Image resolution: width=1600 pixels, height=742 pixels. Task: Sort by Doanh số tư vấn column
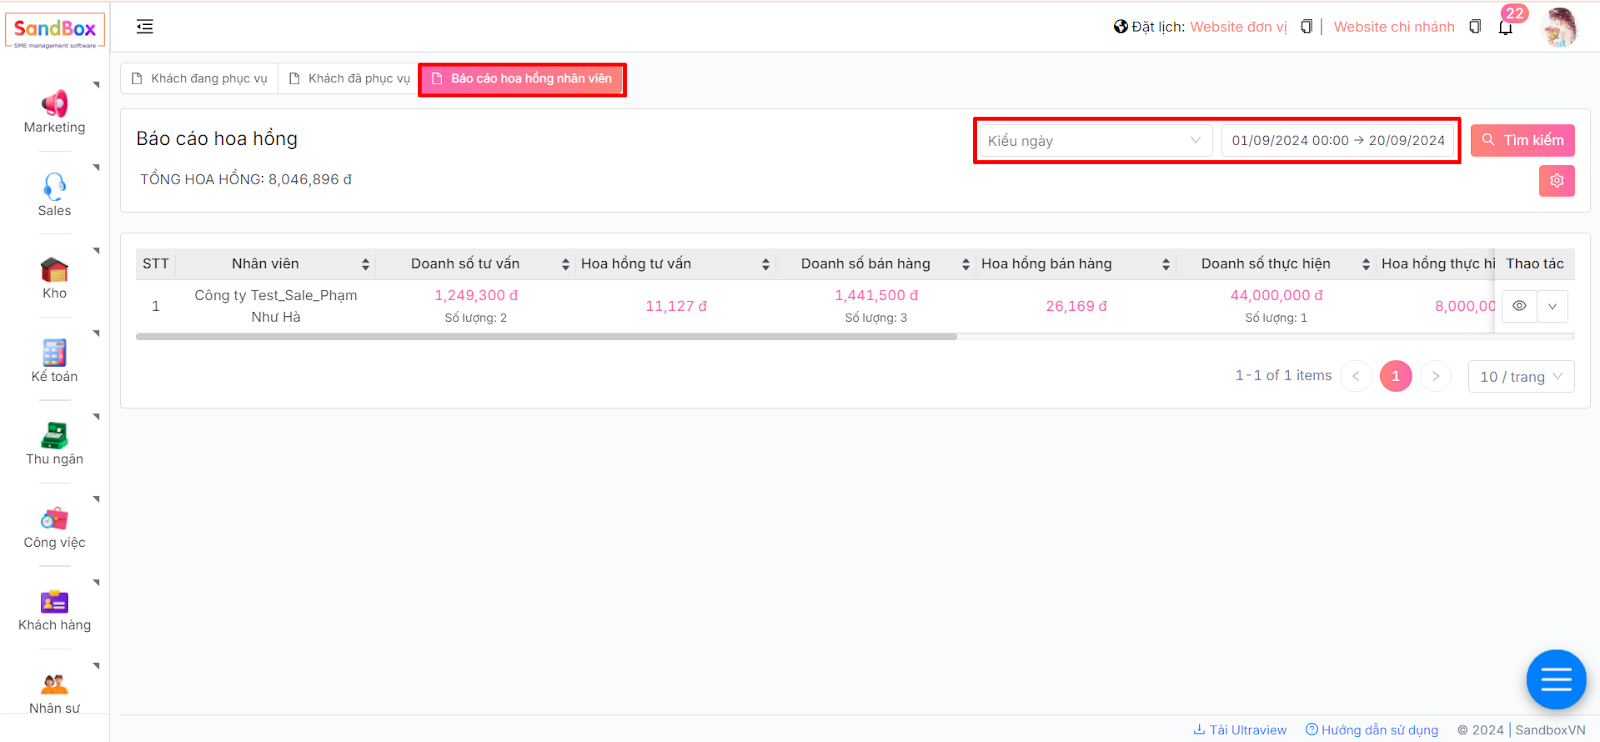pyautogui.click(x=565, y=264)
